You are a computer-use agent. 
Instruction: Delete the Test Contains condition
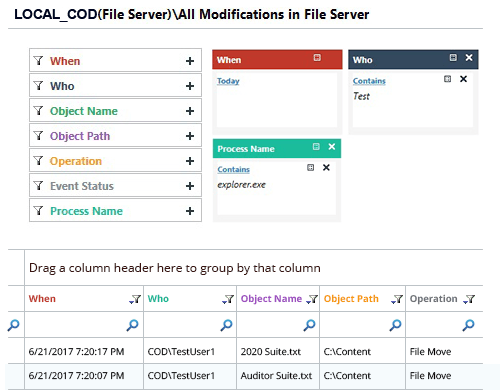[x=463, y=79]
